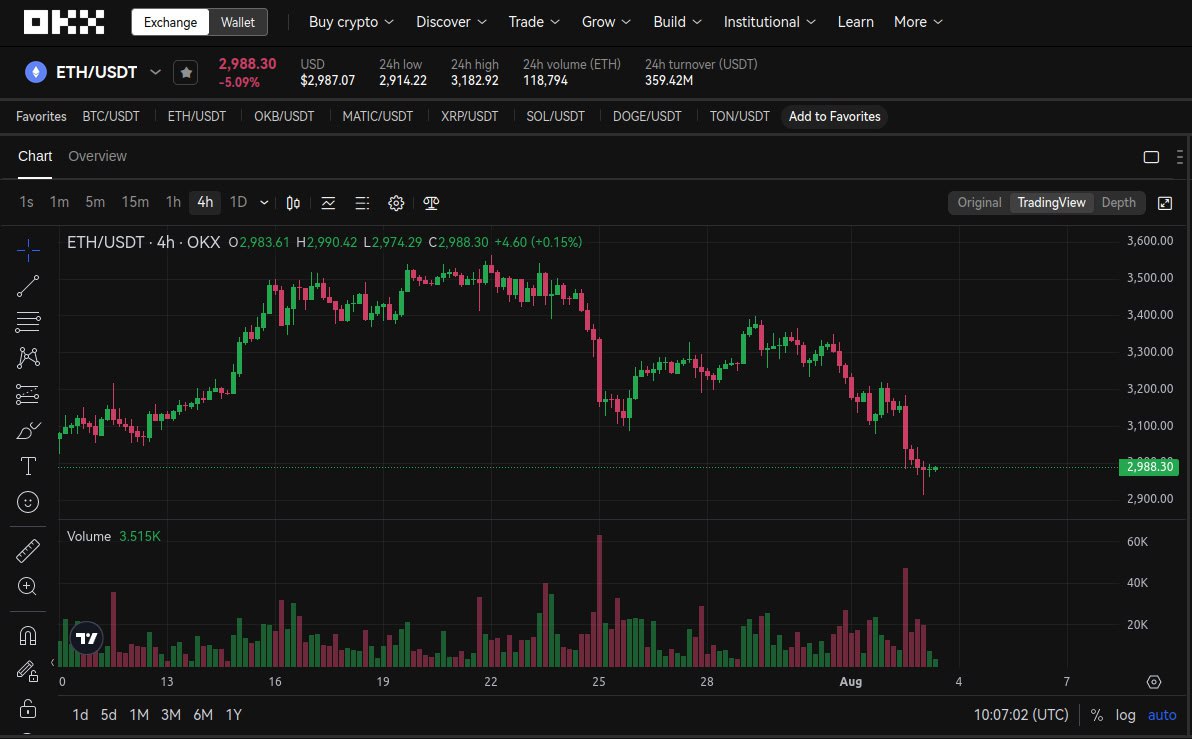
Task: Open the Learn page
Action: tap(855, 22)
